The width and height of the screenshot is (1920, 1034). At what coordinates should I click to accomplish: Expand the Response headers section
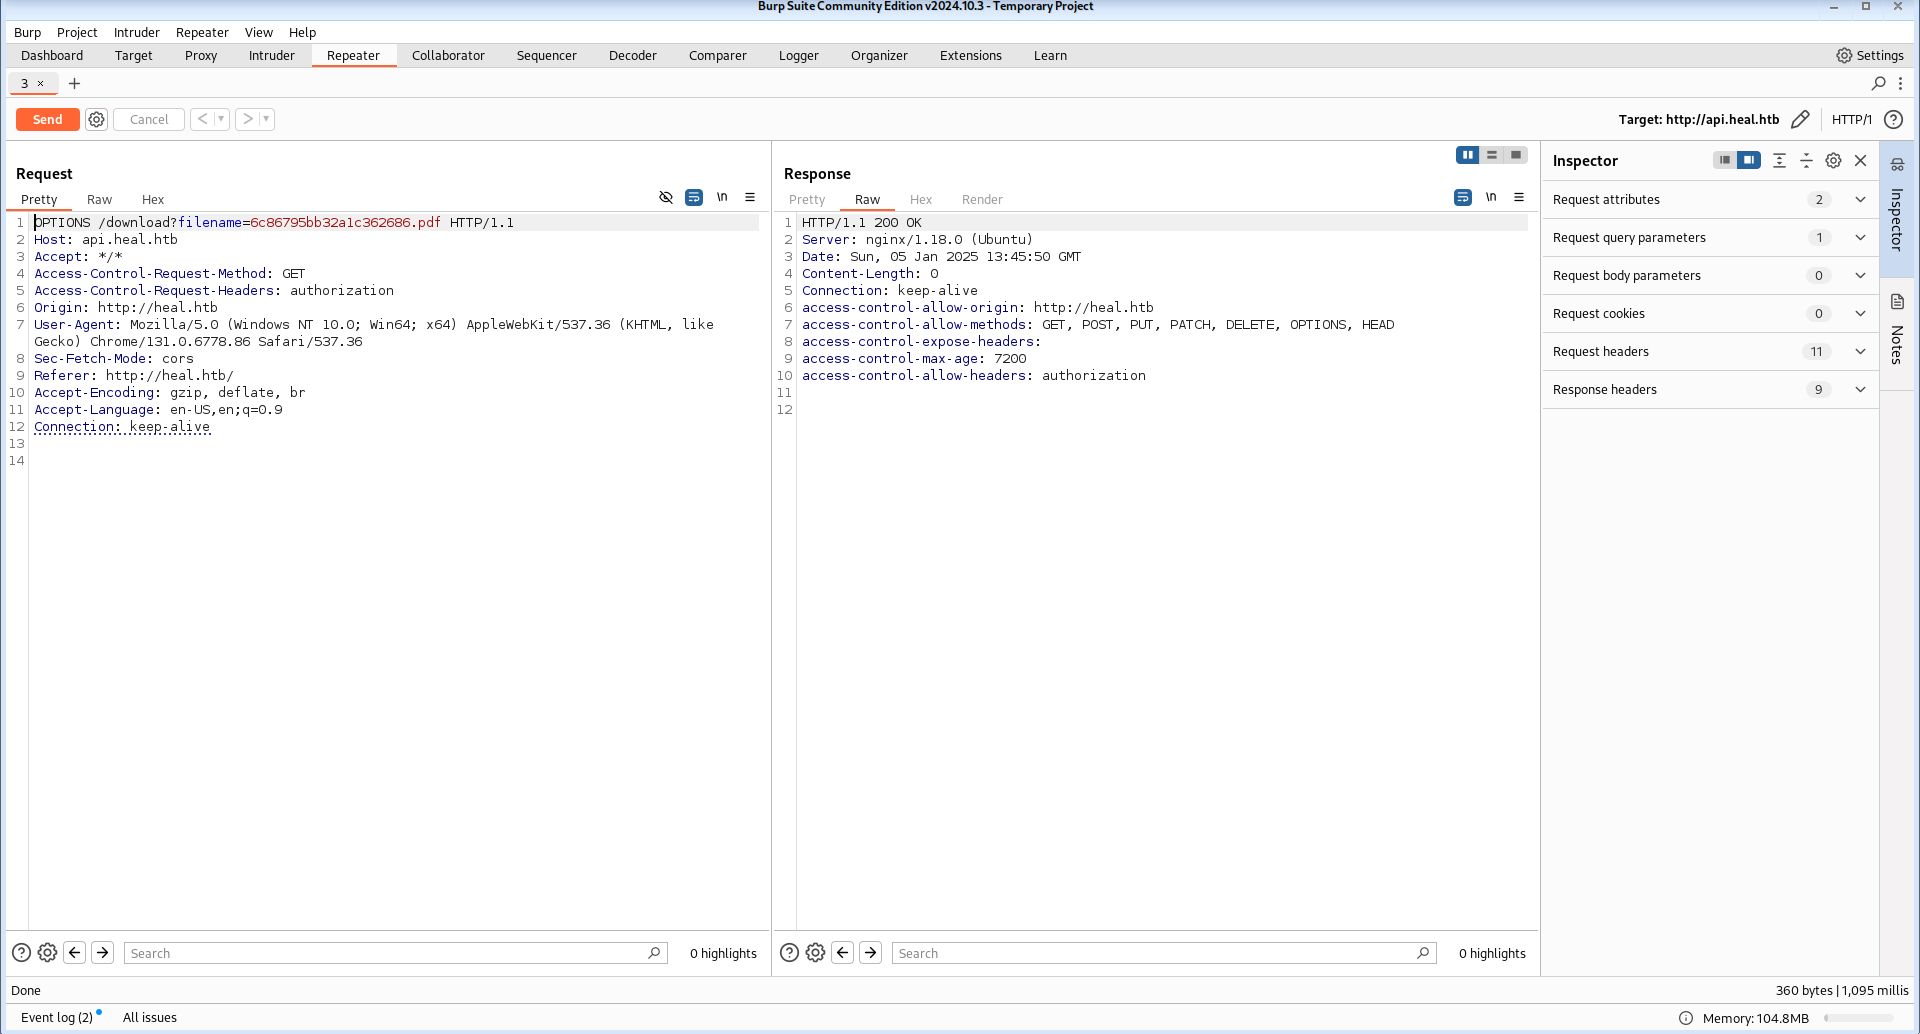click(x=1860, y=390)
